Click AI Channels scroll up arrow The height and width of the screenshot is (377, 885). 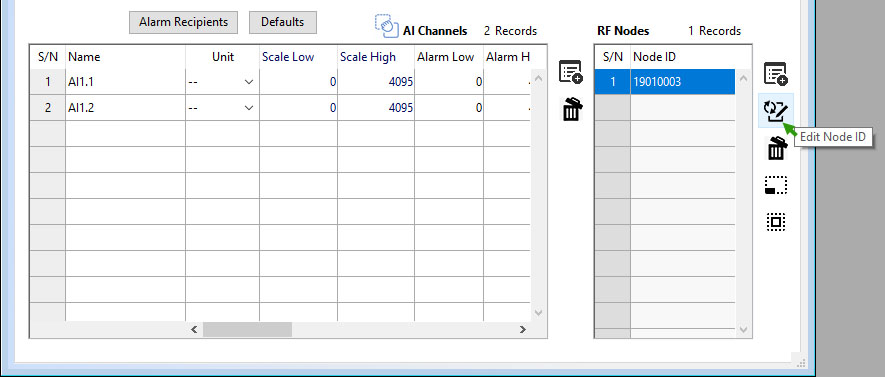click(538, 78)
